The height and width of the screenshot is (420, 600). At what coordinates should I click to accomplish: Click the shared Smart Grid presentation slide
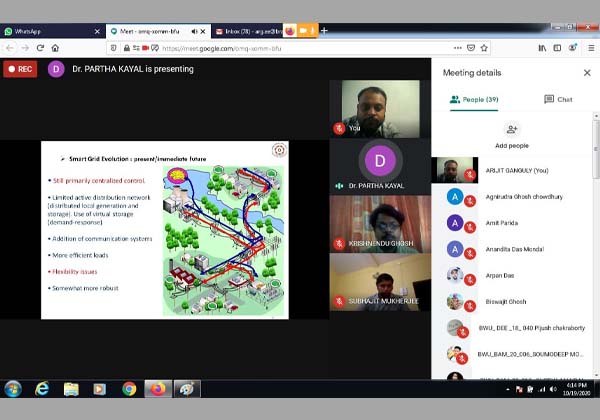click(x=165, y=230)
